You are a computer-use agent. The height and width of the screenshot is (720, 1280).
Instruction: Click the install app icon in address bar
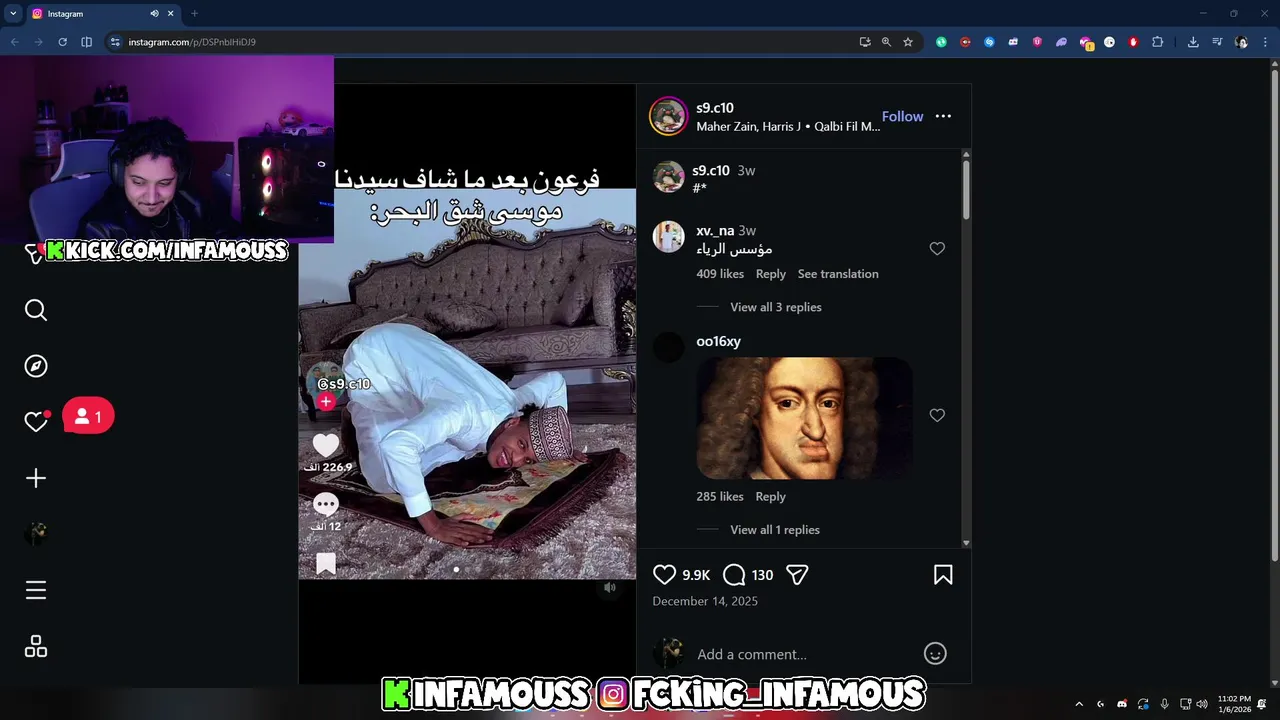(x=864, y=42)
